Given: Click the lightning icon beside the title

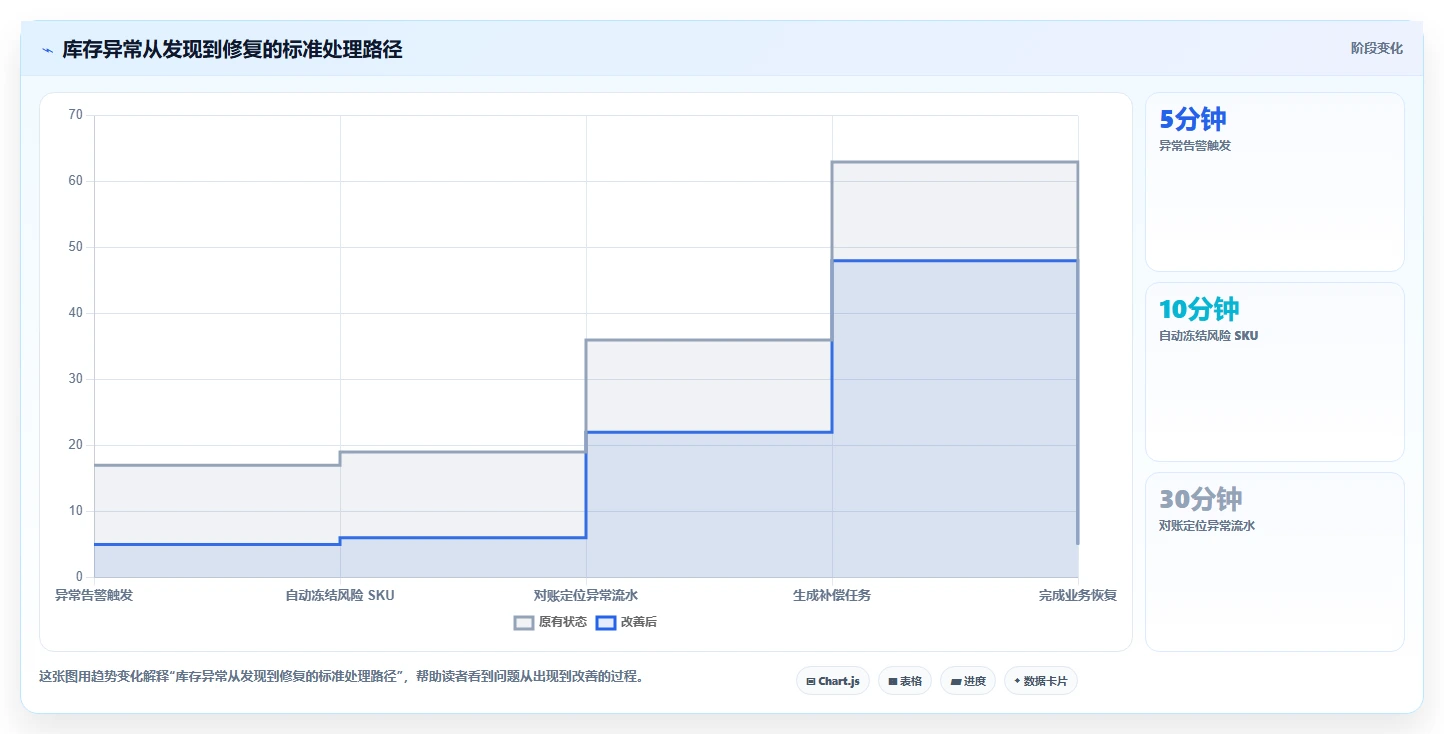Looking at the screenshot, I should pyautogui.click(x=47, y=50).
